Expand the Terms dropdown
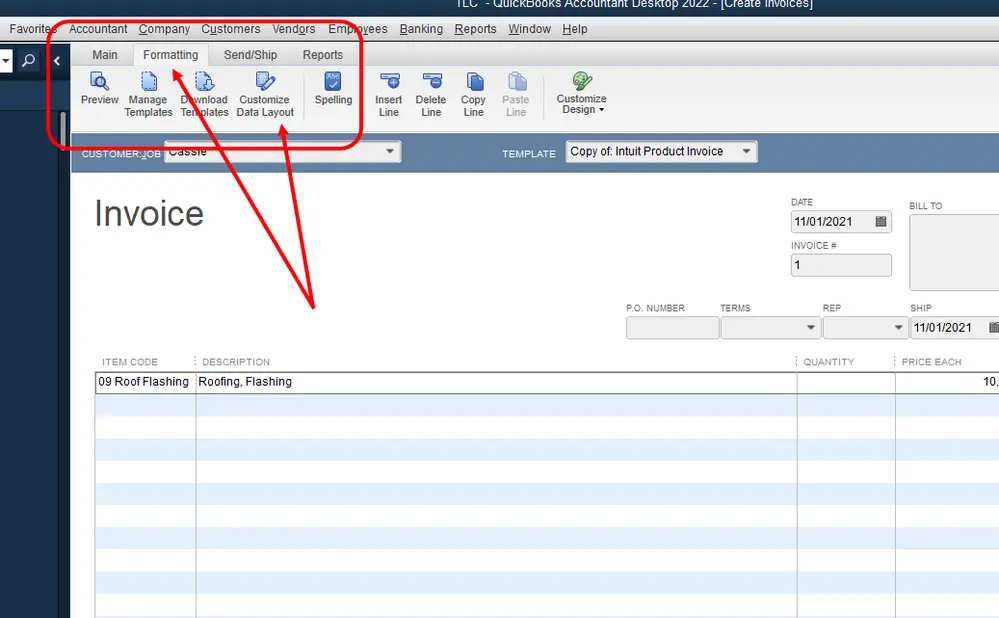Viewport: 999px width, 618px height. tap(810, 327)
